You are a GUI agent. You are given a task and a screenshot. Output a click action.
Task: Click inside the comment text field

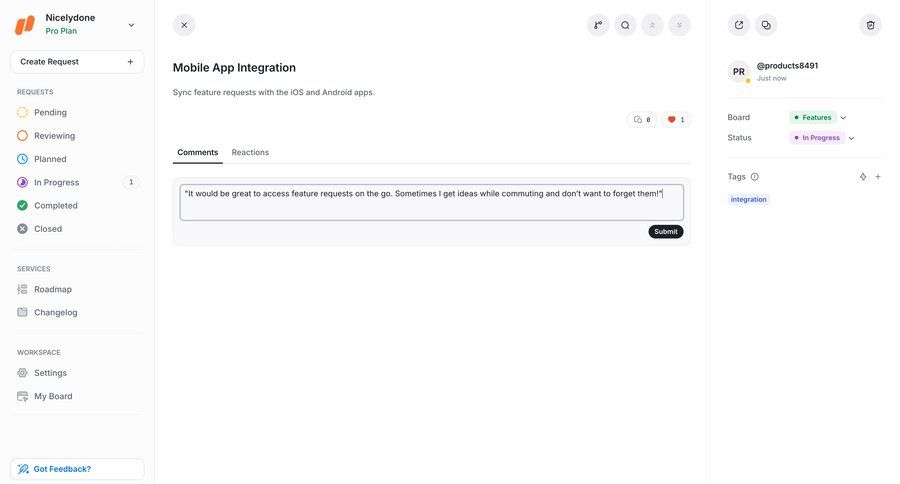click(x=431, y=203)
